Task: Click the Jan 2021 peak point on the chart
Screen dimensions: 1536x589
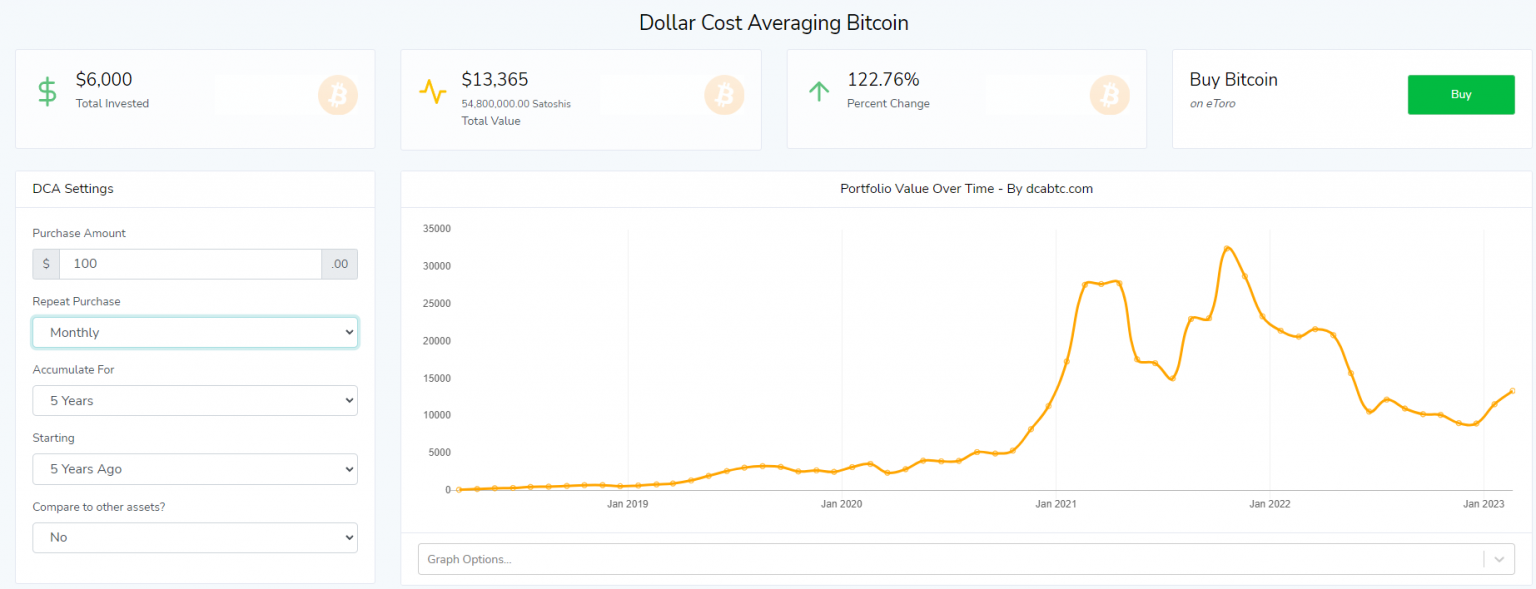Action: point(1100,283)
